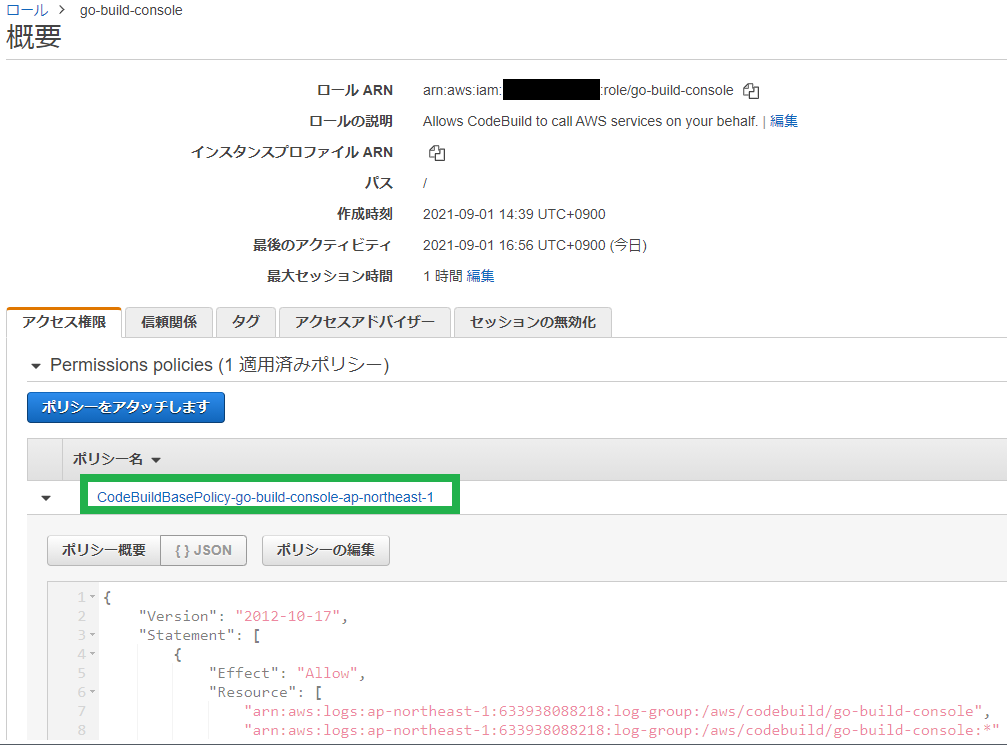Image resolution: width=1007 pixels, height=745 pixels.
Task: Click the "2012-10-17" version string
Action: pos(288,617)
